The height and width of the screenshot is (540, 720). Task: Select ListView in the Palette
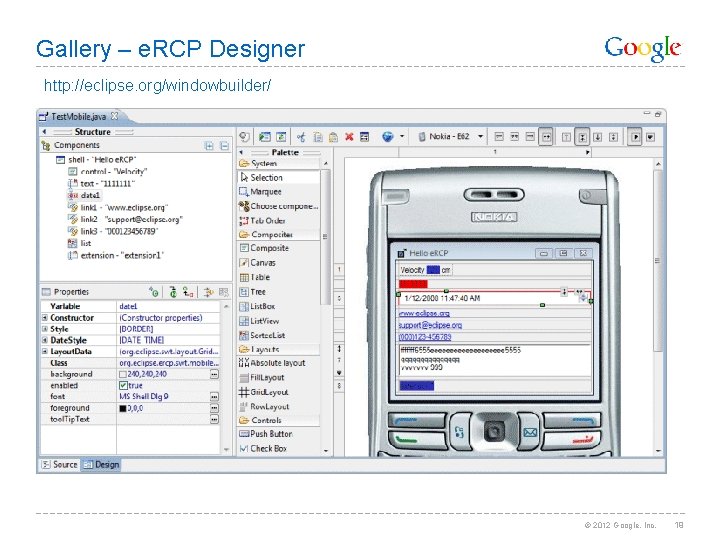coord(259,321)
